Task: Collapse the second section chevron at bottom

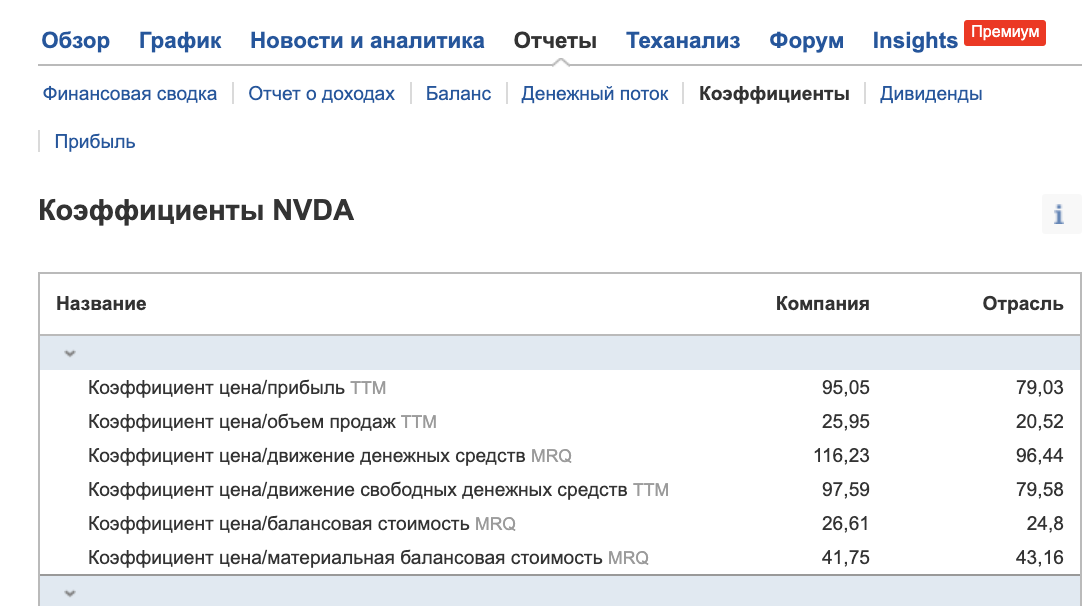Action: [x=70, y=593]
